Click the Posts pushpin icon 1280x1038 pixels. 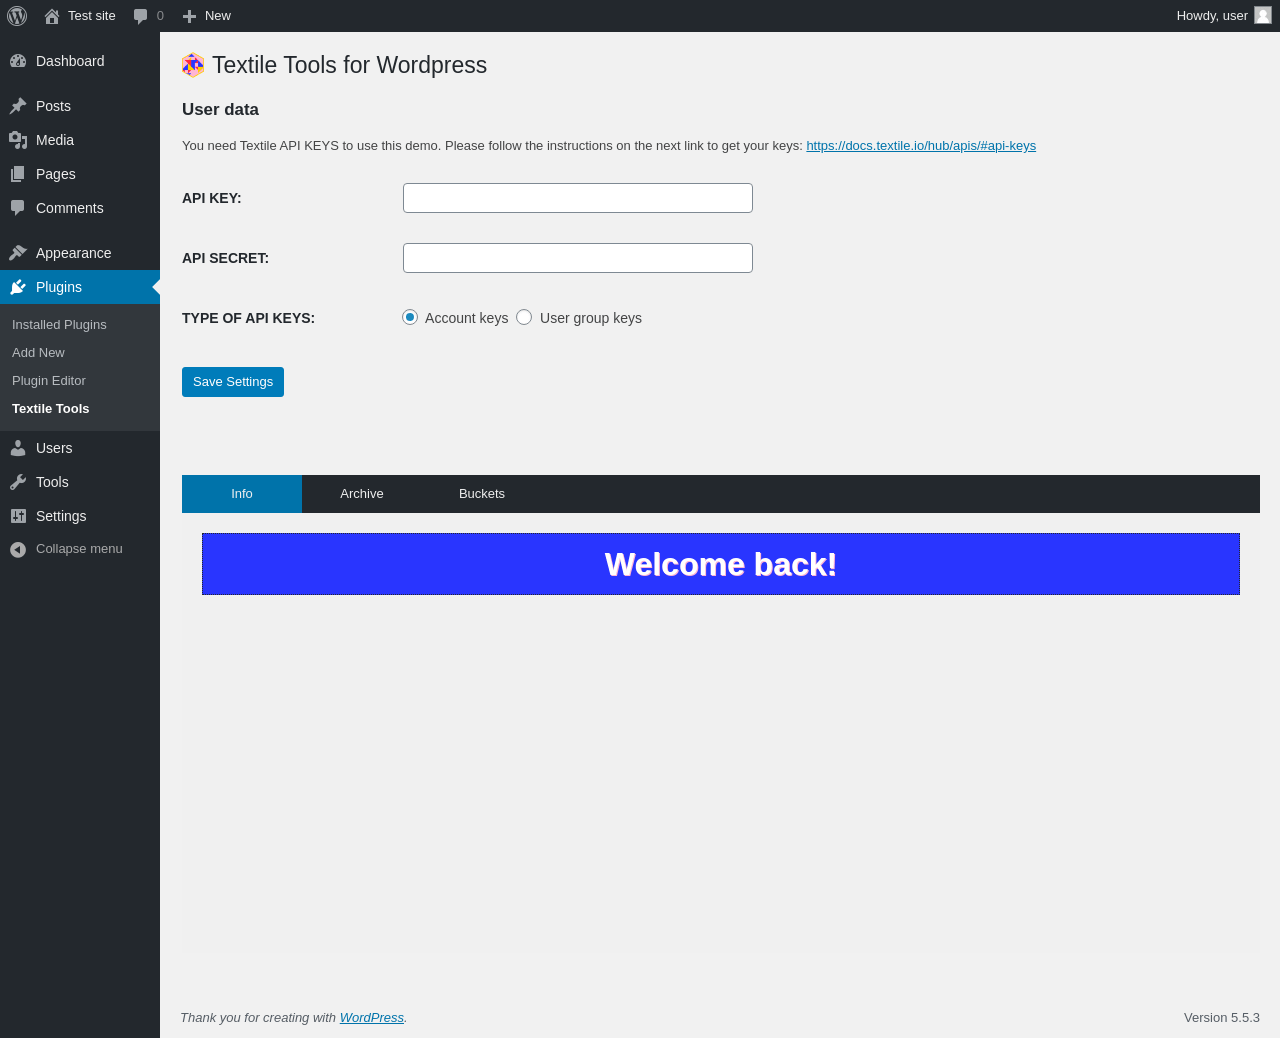click(18, 106)
